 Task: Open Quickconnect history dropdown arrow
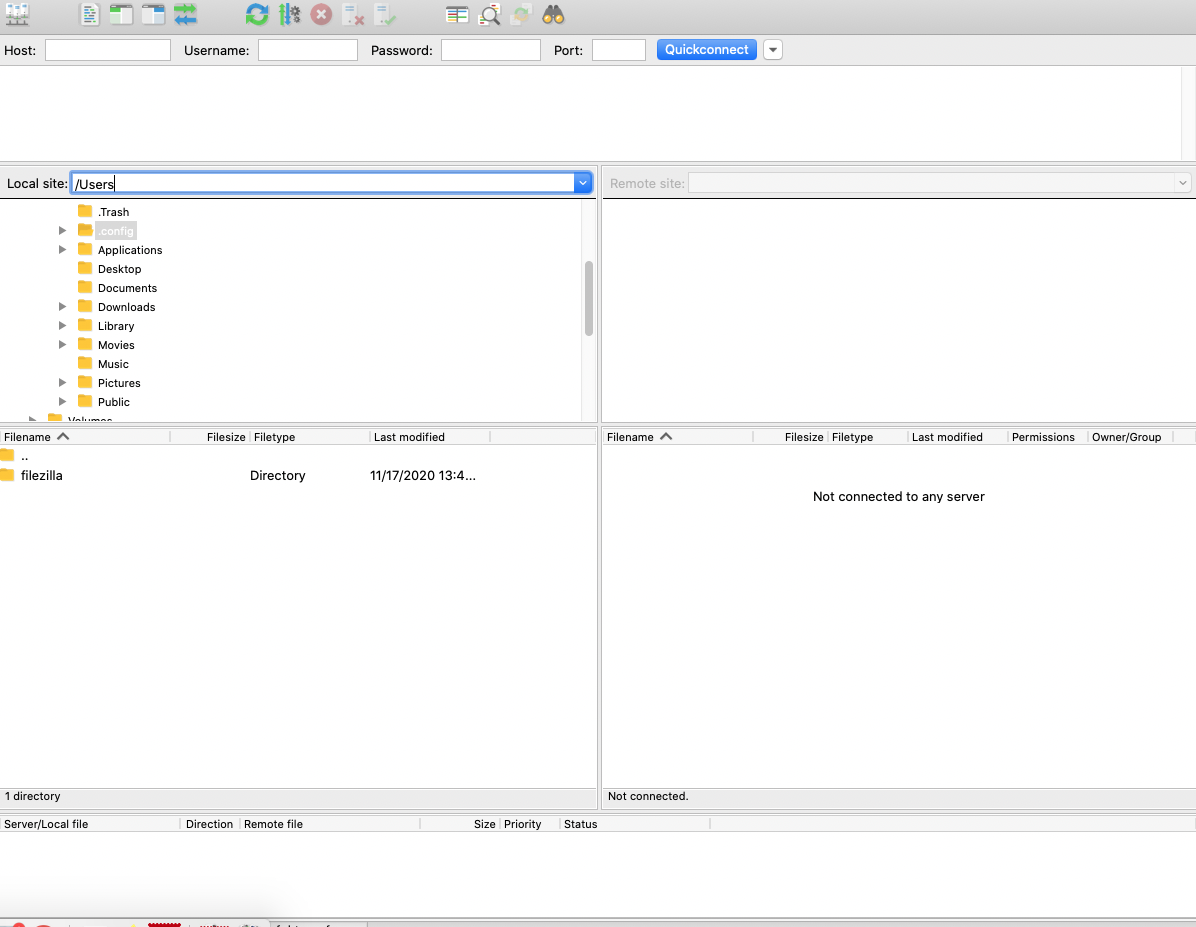(x=772, y=50)
